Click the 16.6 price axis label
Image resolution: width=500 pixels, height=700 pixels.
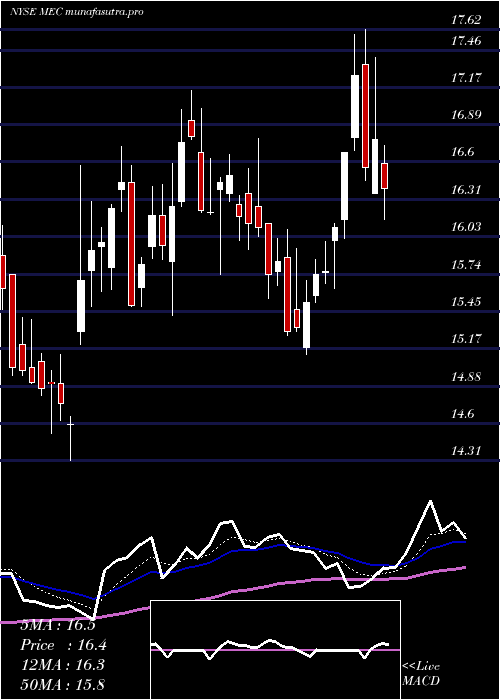[463, 152]
